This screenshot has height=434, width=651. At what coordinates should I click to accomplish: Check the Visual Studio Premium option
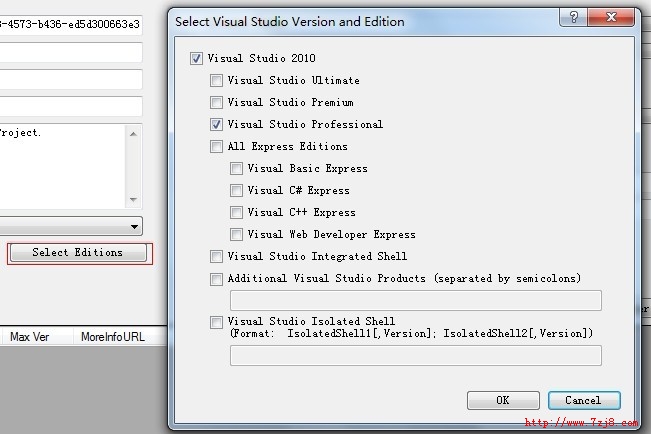click(x=216, y=103)
